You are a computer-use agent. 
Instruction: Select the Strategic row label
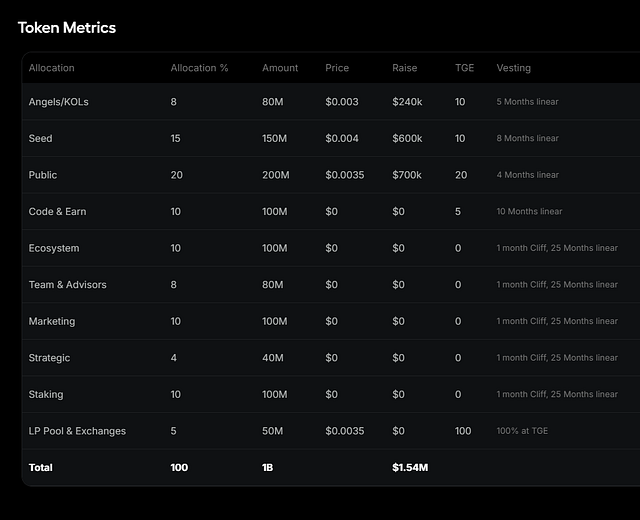[49, 358]
